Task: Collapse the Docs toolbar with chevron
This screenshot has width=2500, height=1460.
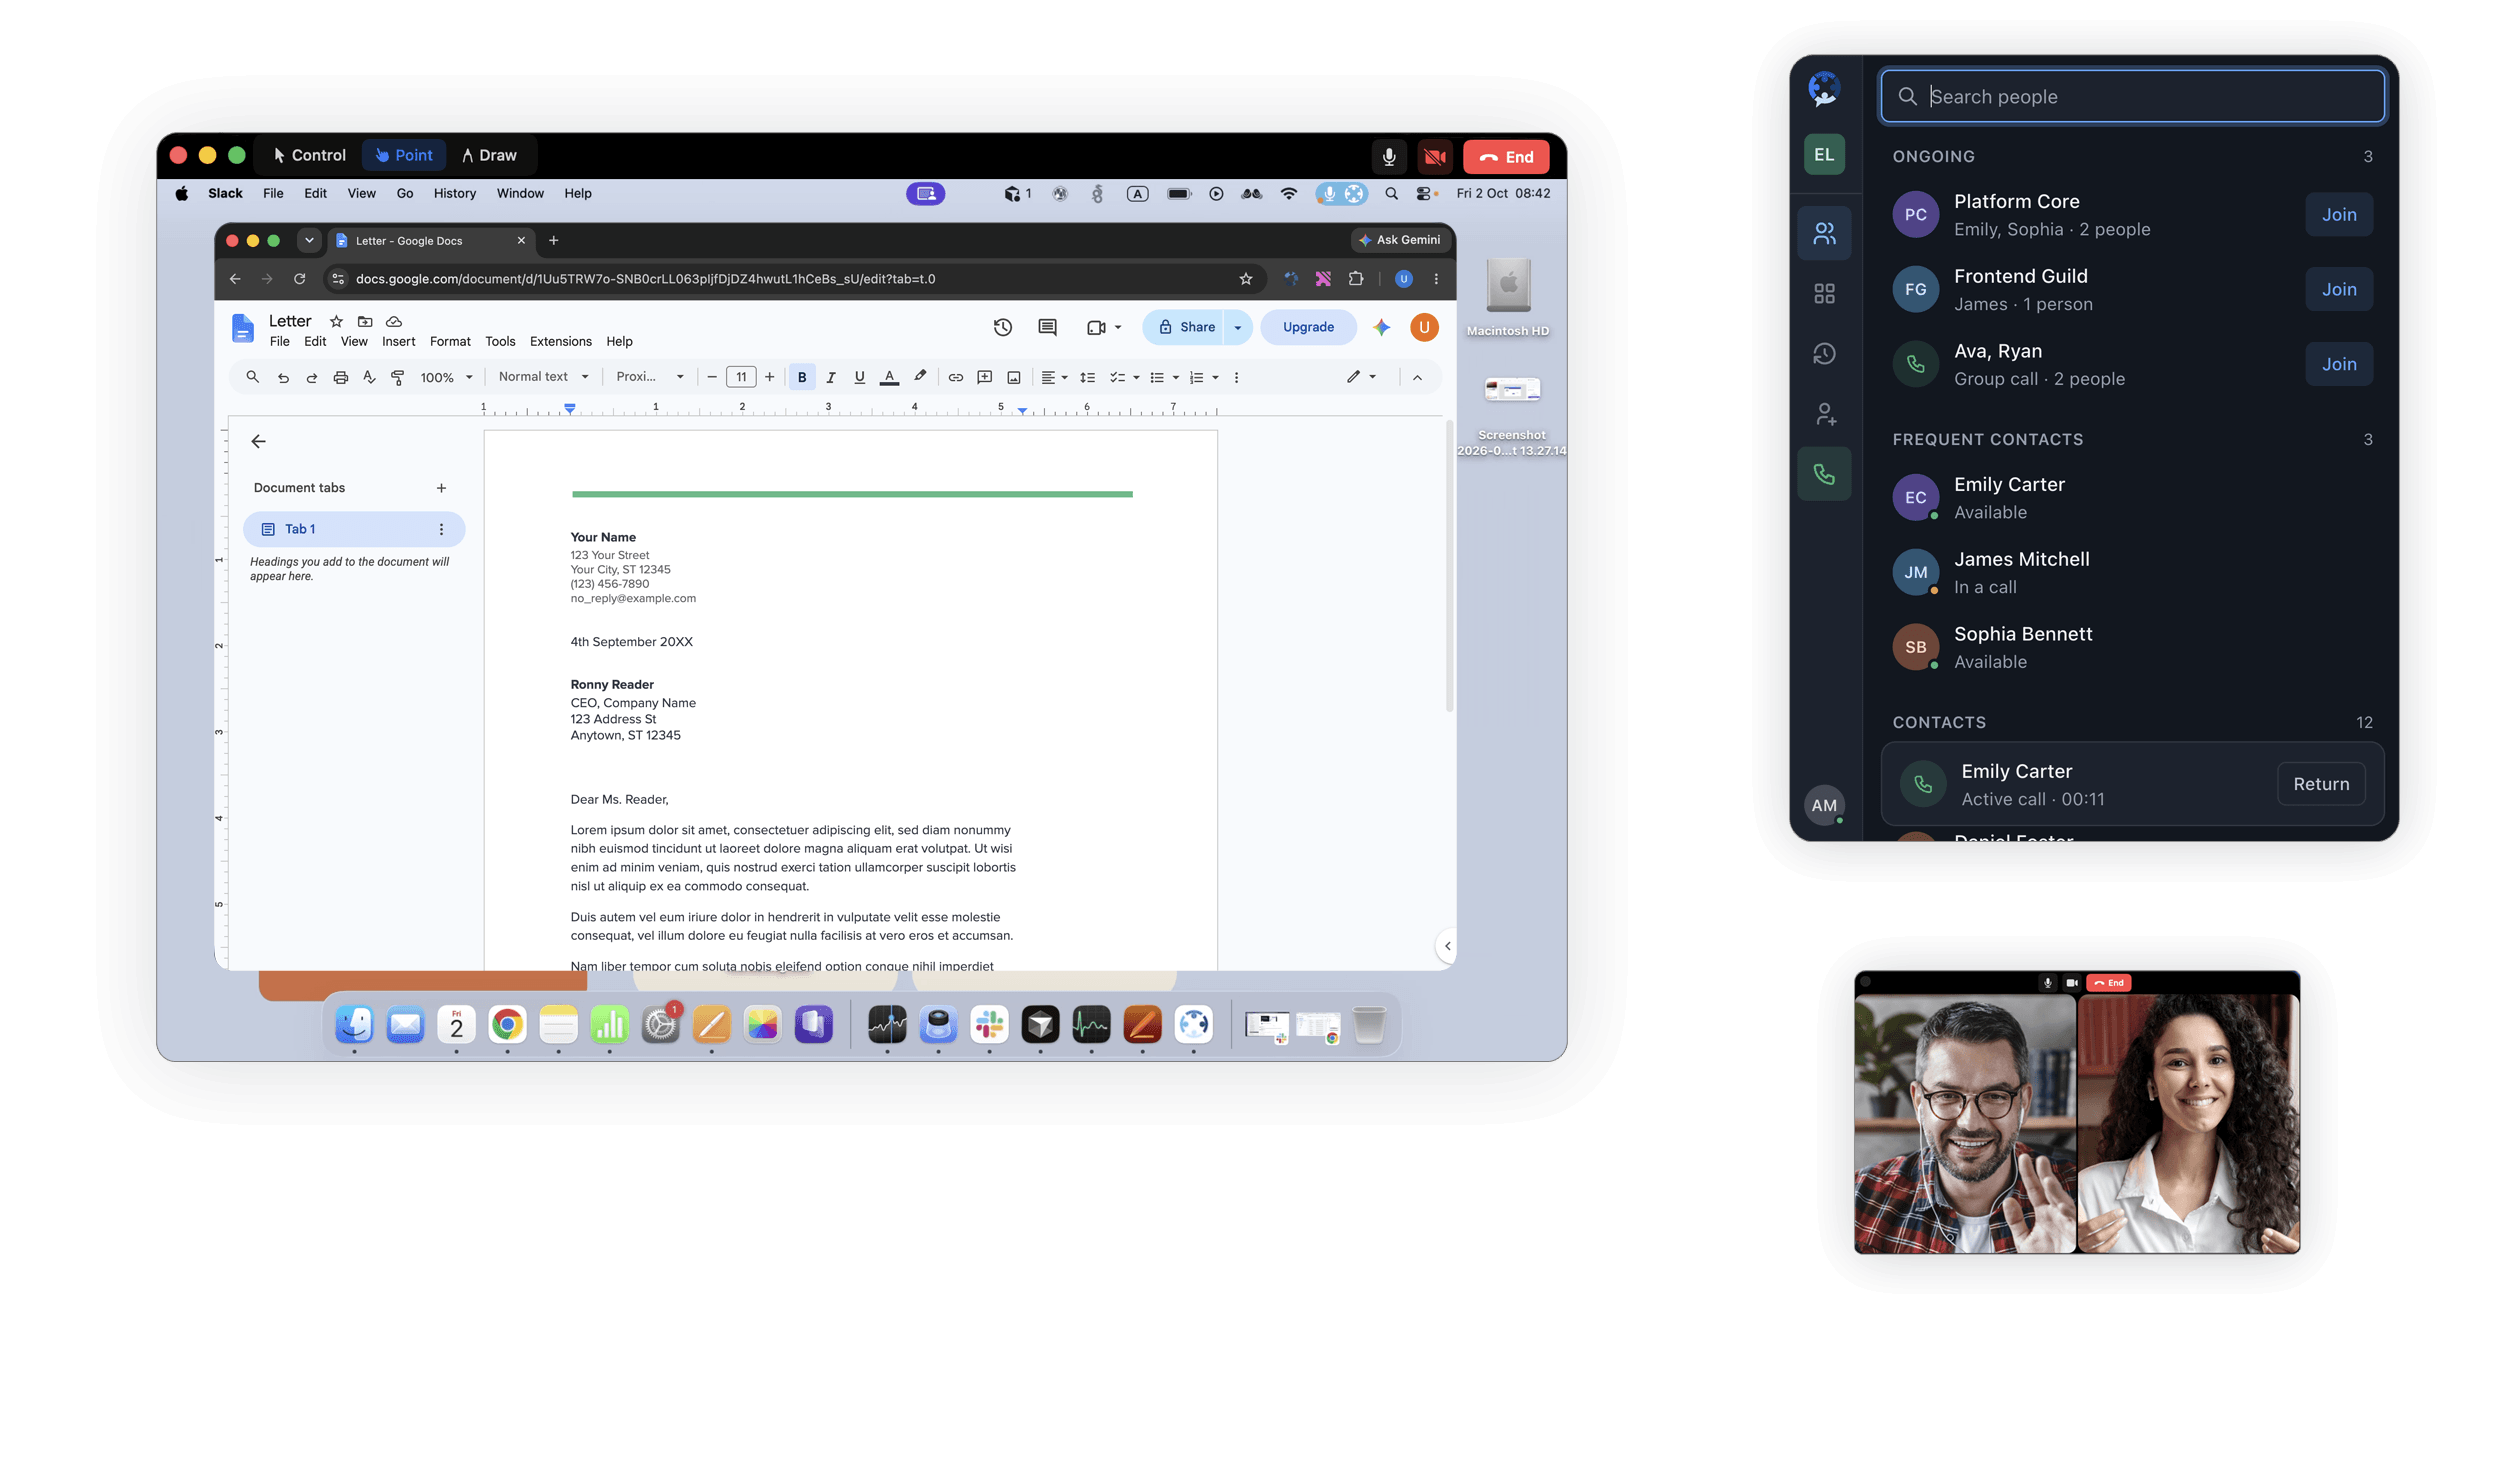Action: [1417, 377]
